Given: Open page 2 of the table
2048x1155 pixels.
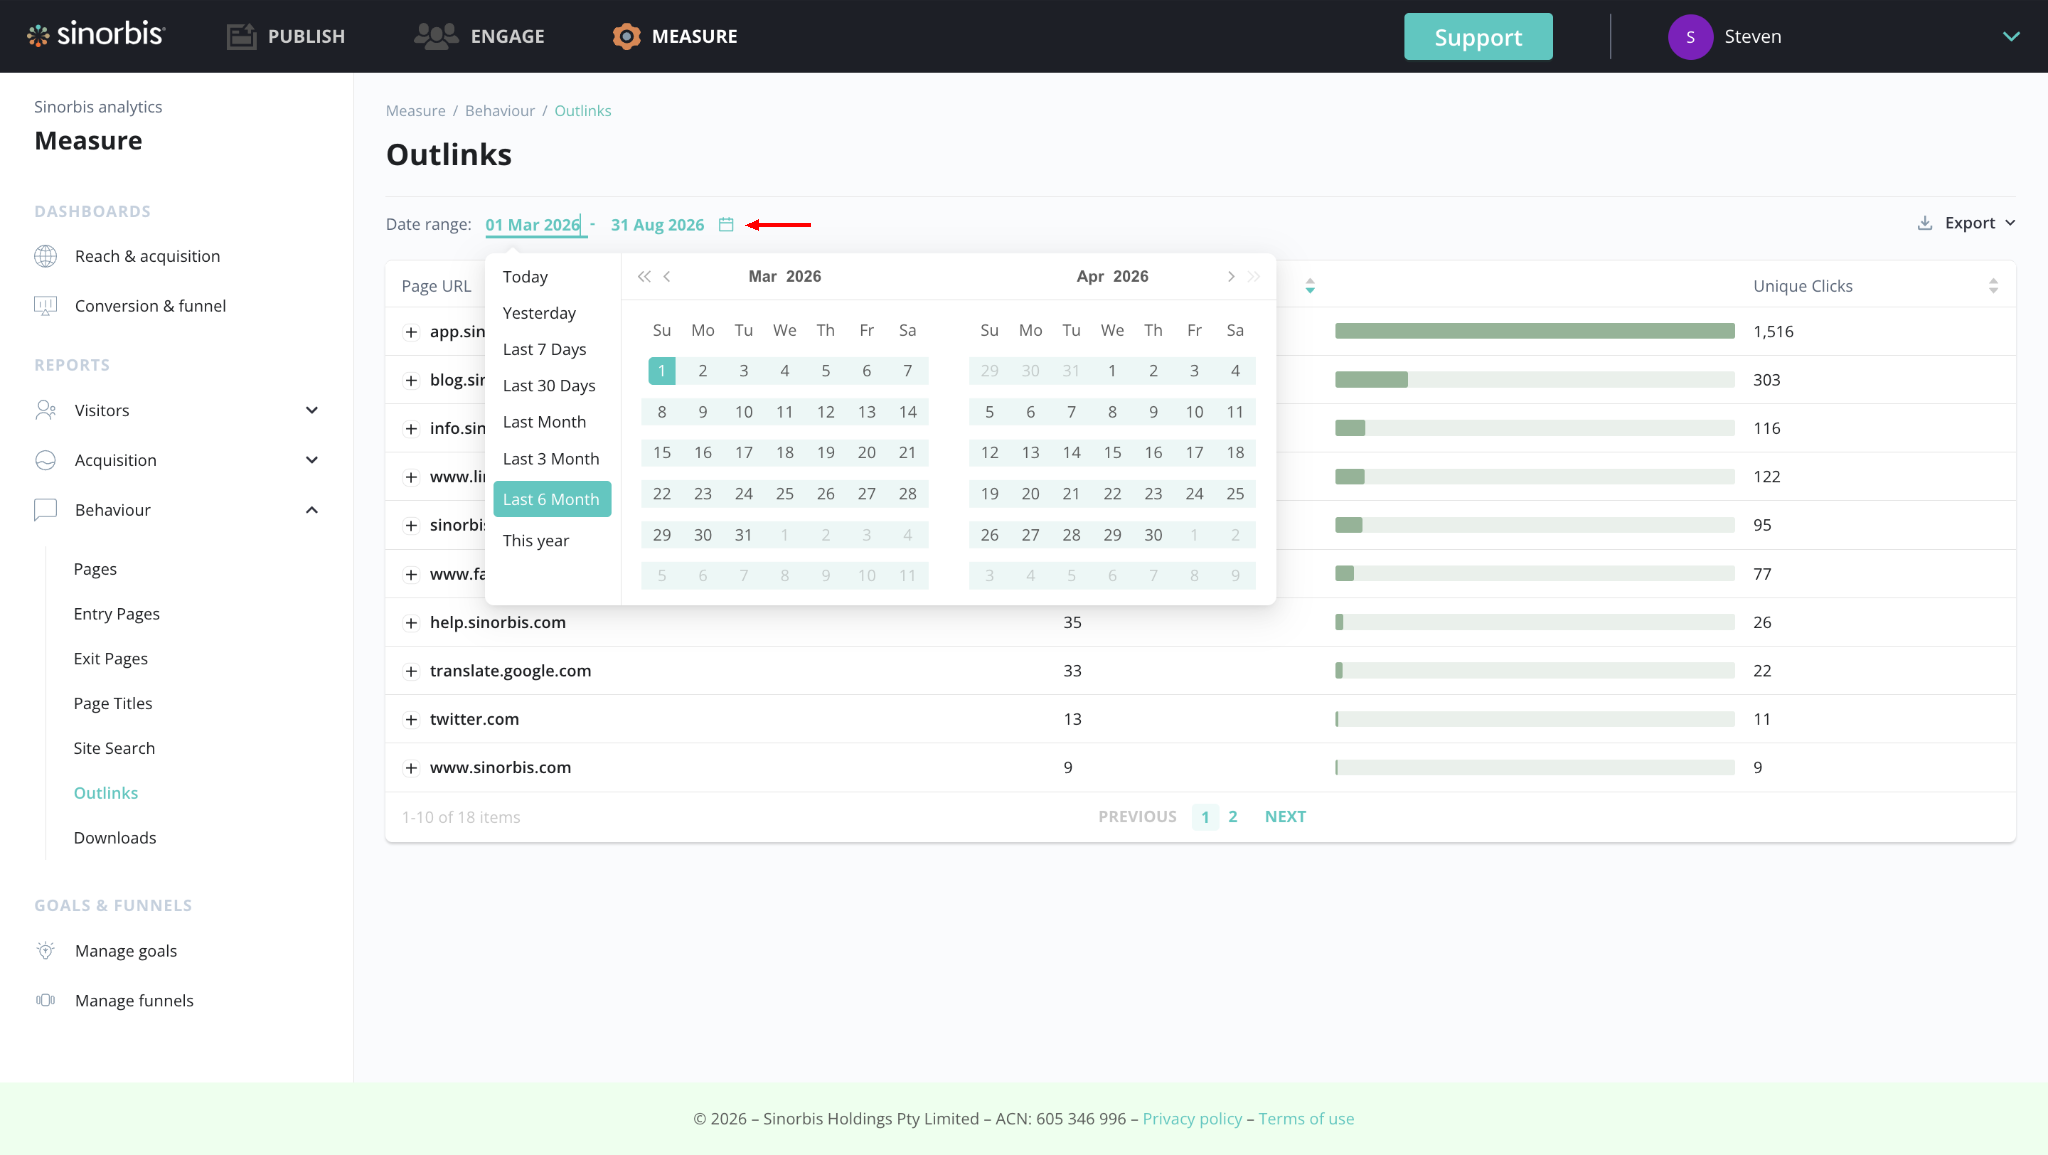Looking at the screenshot, I should (x=1233, y=817).
